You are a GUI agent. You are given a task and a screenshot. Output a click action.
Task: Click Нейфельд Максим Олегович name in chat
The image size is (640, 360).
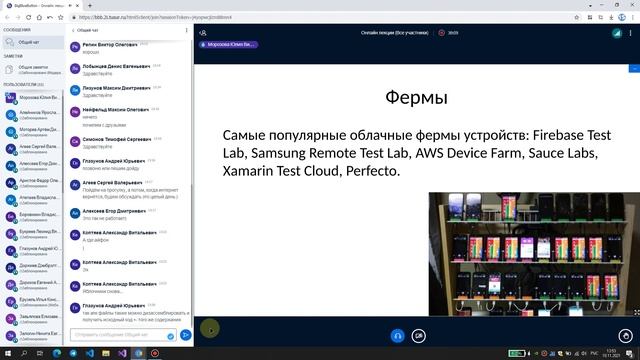pos(116,110)
